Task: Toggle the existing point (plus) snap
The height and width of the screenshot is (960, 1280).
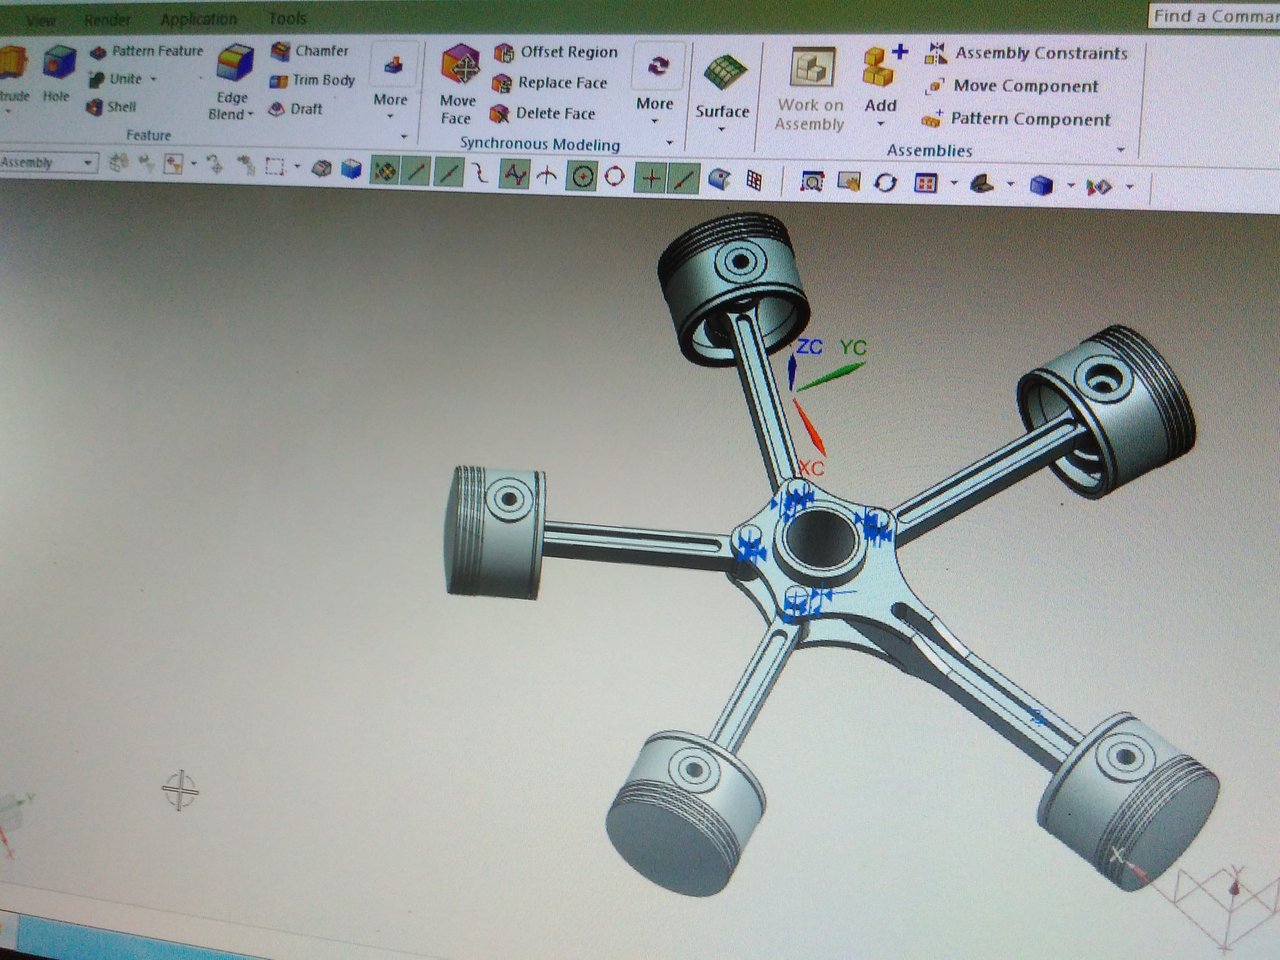Action: click(x=651, y=177)
